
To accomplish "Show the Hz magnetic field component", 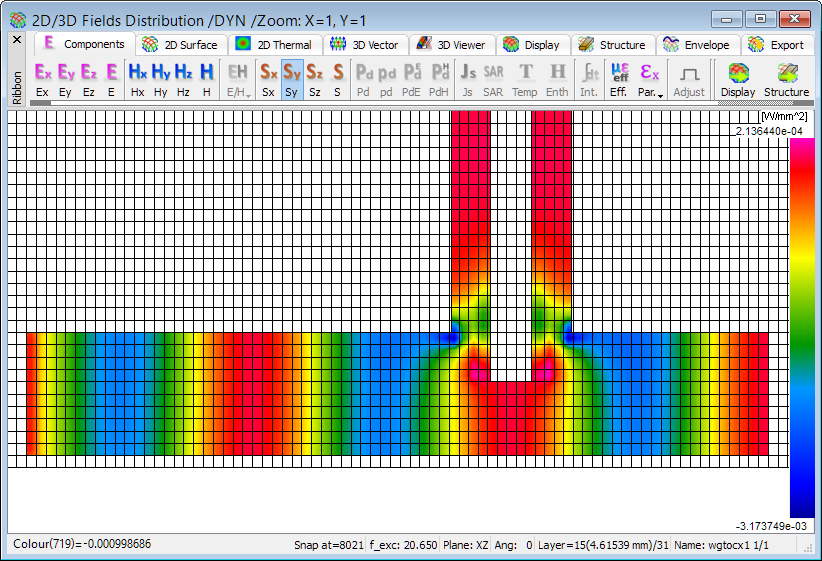I will tap(183, 79).
